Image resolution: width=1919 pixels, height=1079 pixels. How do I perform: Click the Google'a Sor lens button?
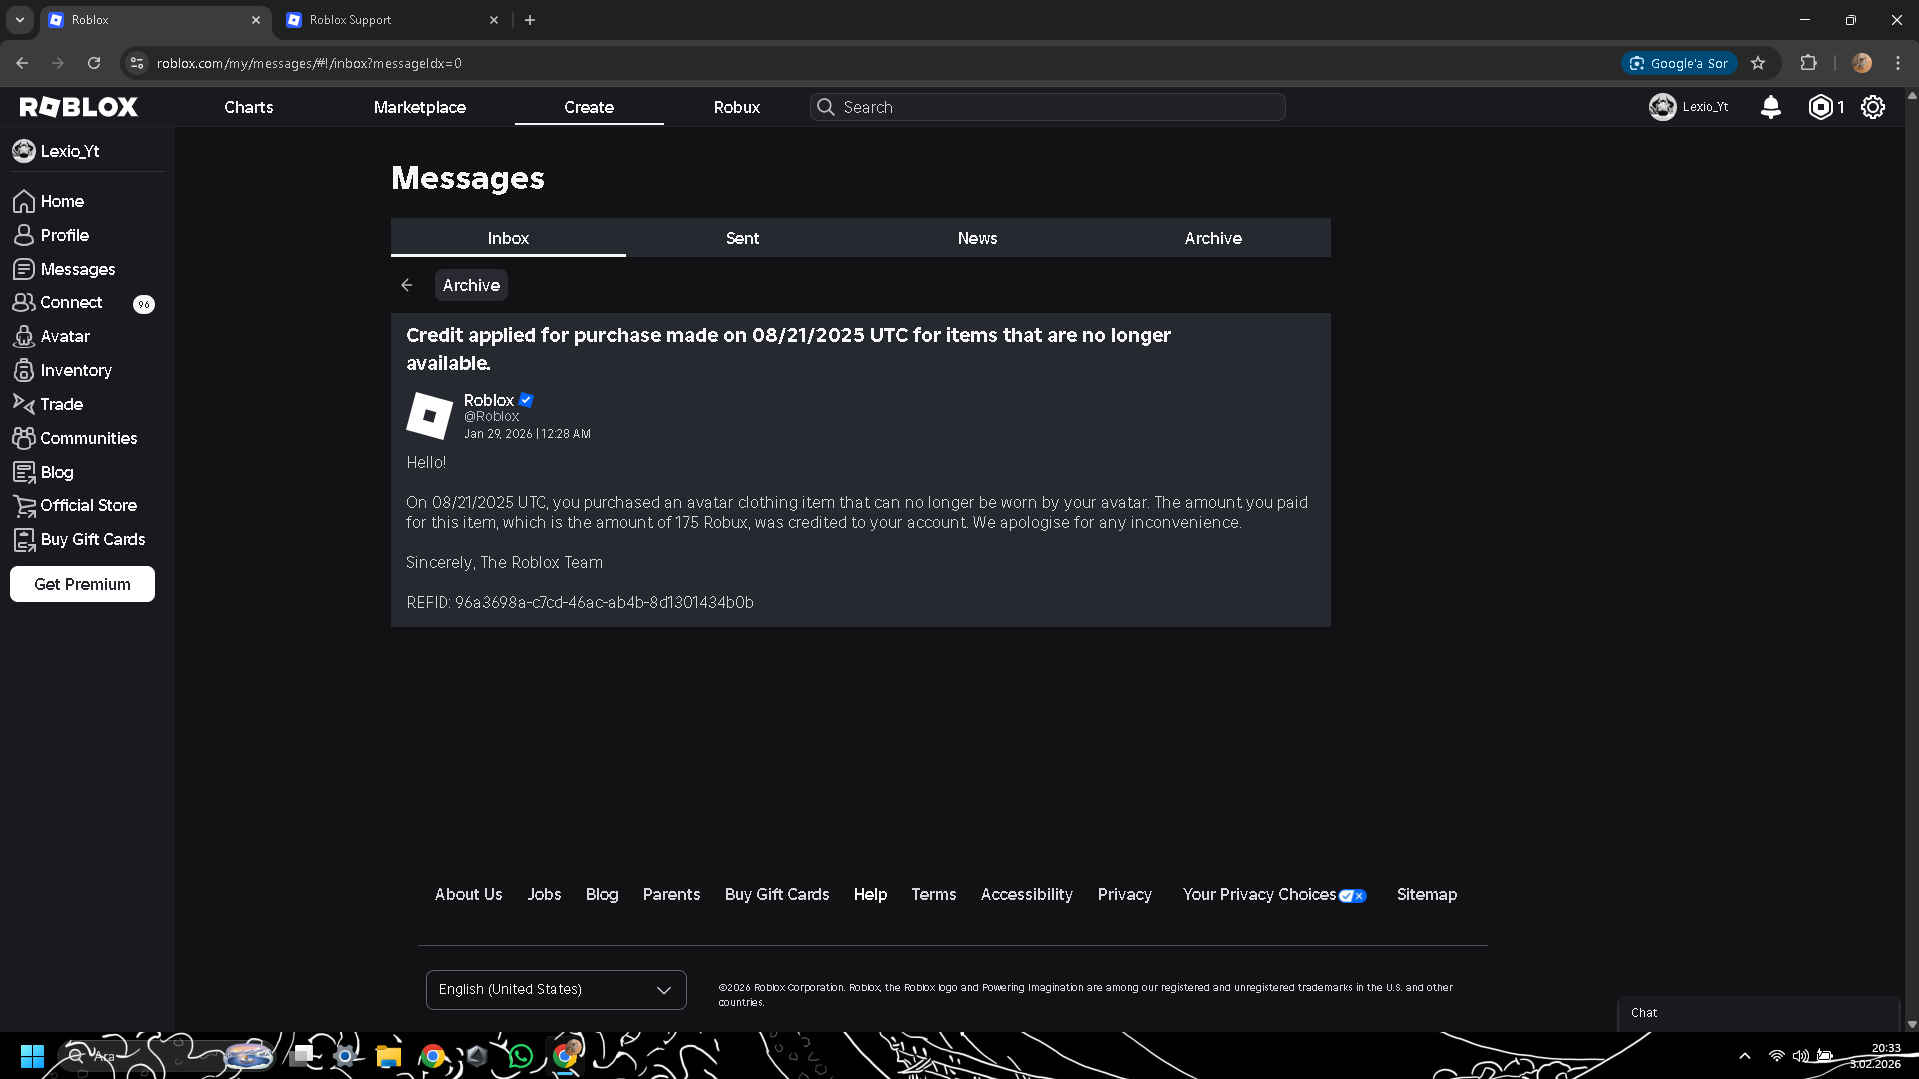point(1679,63)
